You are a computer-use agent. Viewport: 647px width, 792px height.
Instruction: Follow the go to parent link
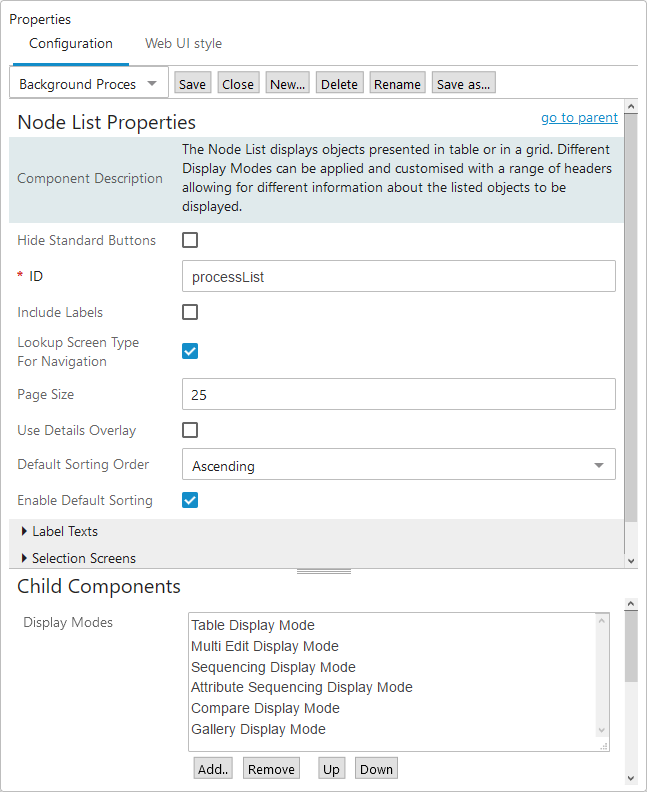coord(579,118)
